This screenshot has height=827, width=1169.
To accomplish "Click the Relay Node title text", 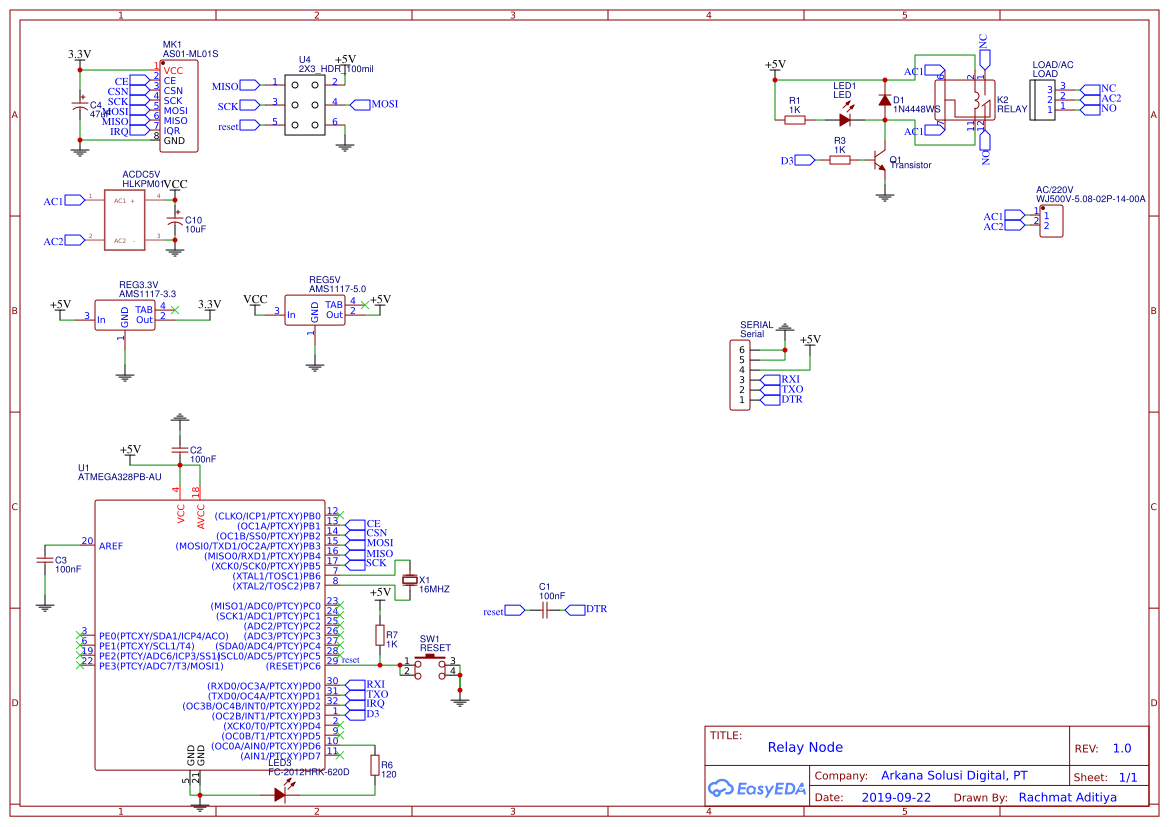I will coord(805,747).
